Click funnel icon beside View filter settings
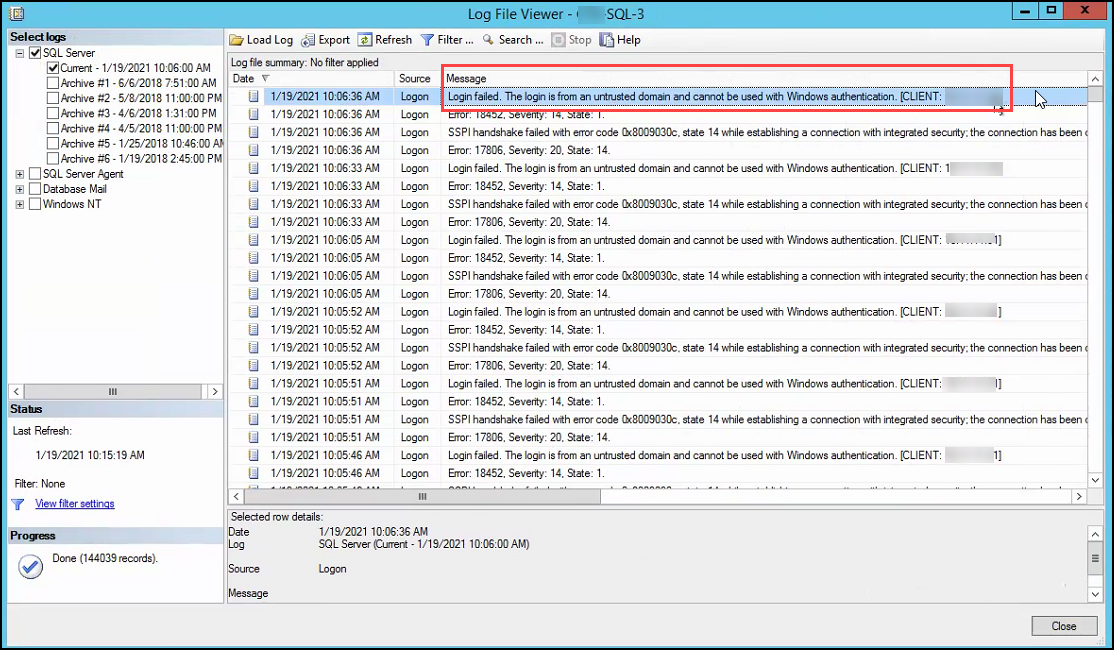The image size is (1114, 650). click(x=18, y=504)
